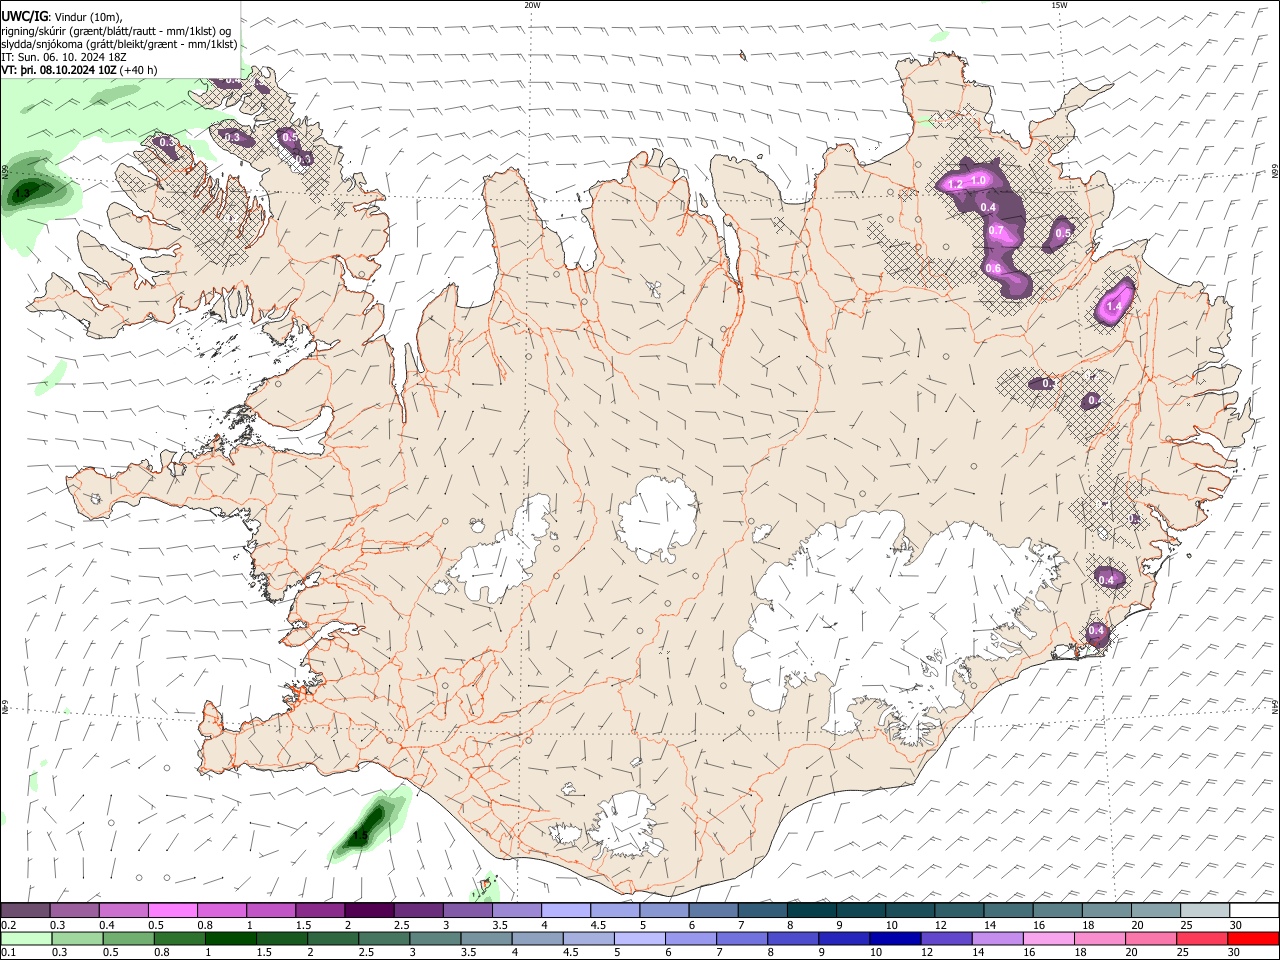1280x960 pixels.
Task: Click the 0.6 snowfall value label
Action: click(993, 268)
